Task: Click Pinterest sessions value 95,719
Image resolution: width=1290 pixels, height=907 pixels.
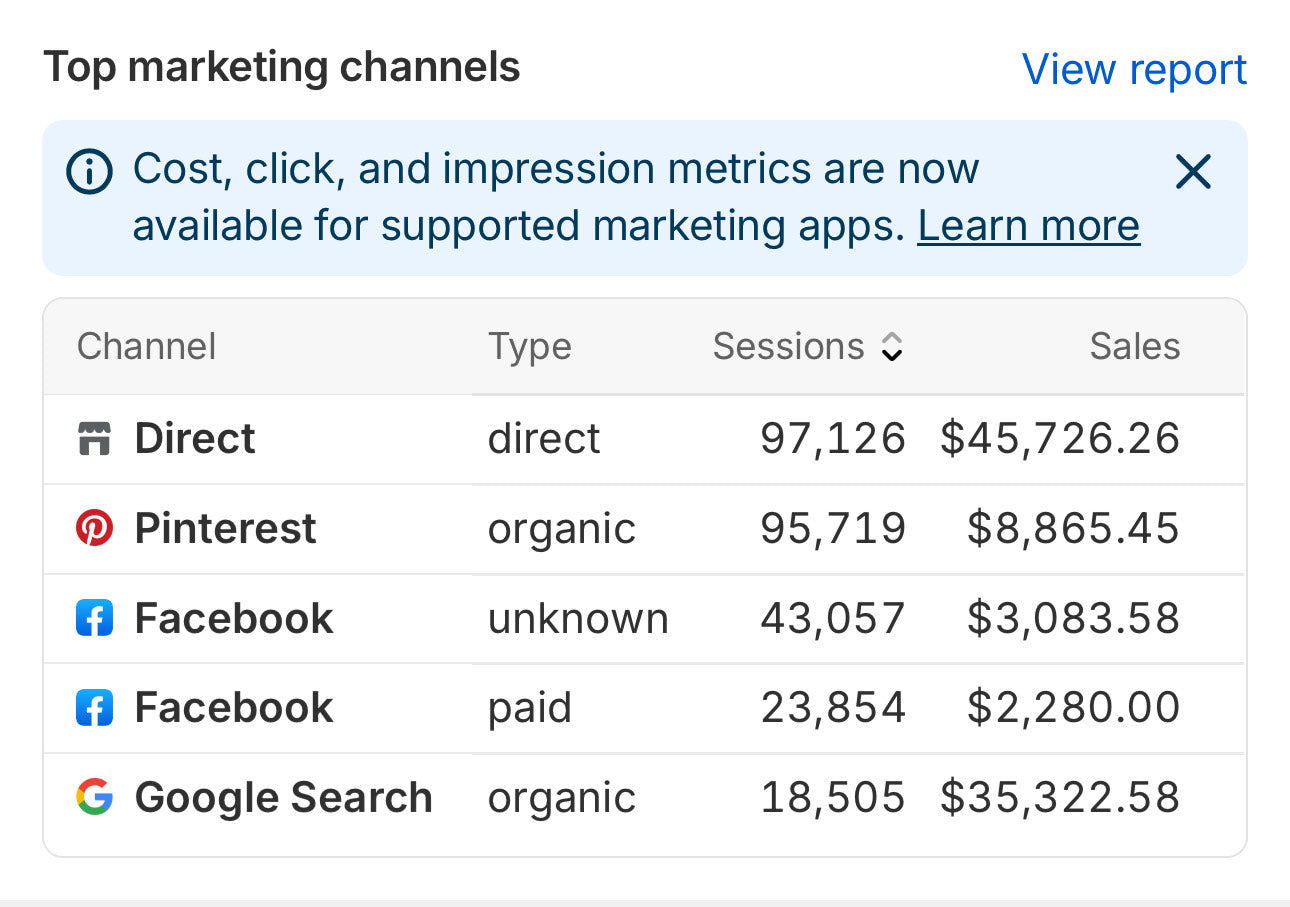Action: point(832,528)
